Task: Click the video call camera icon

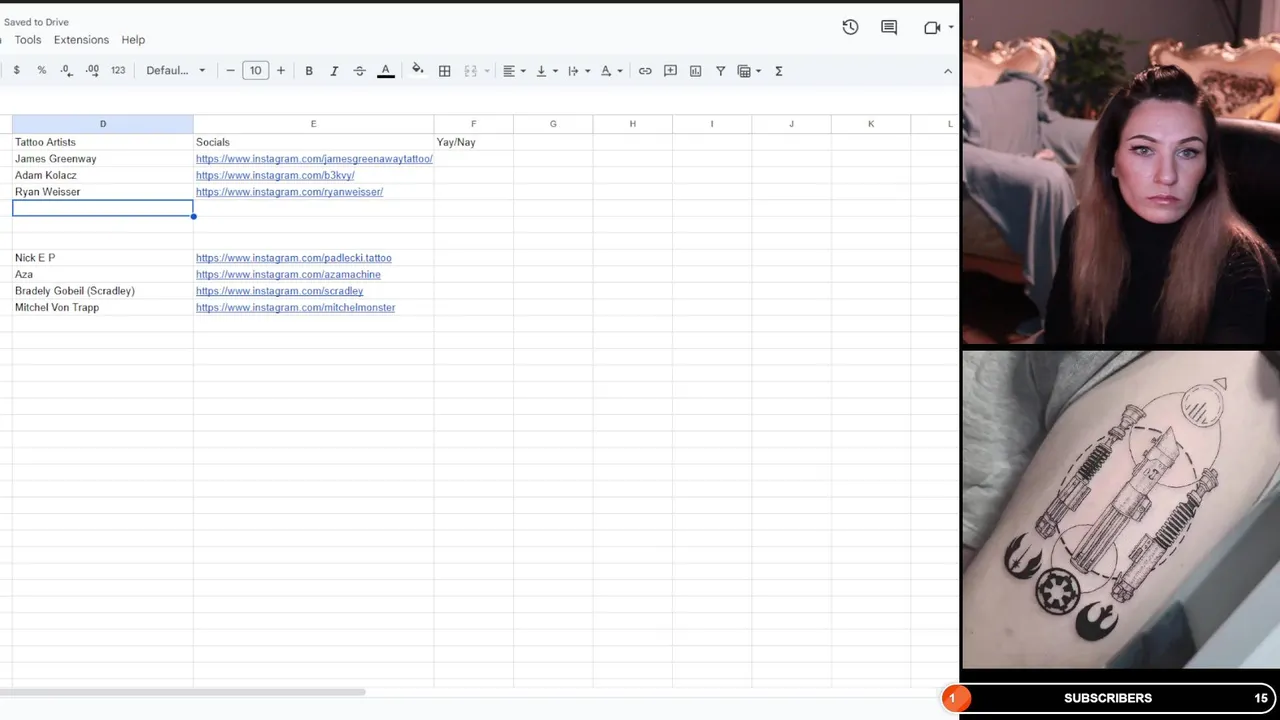Action: pyautogui.click(x=932, y=28)
